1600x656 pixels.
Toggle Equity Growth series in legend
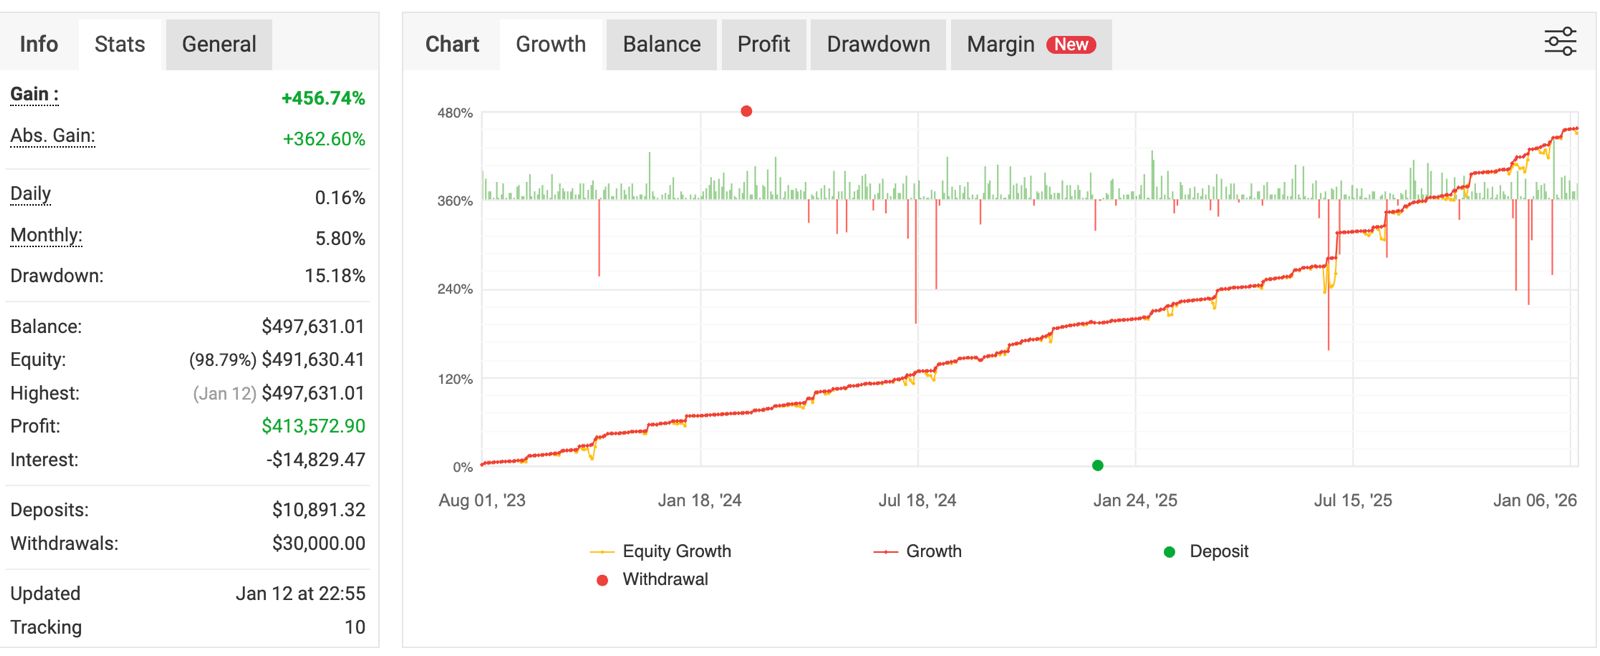[661, 551]
